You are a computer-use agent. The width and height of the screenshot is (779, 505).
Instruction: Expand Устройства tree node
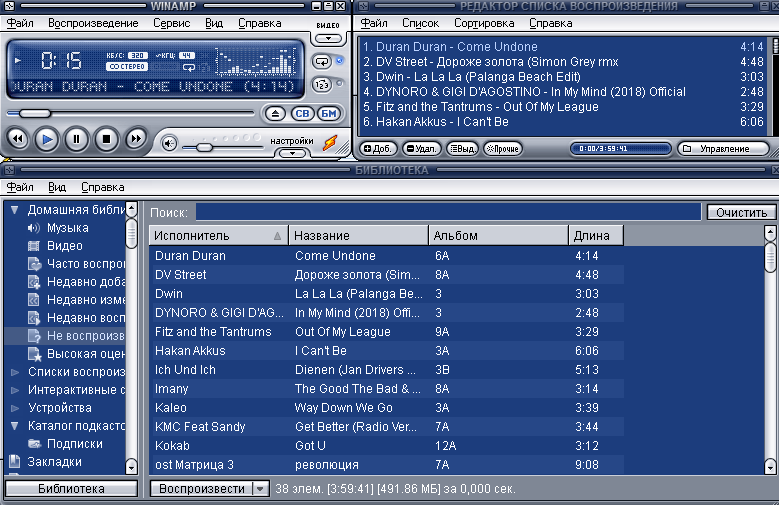[15, 408]
